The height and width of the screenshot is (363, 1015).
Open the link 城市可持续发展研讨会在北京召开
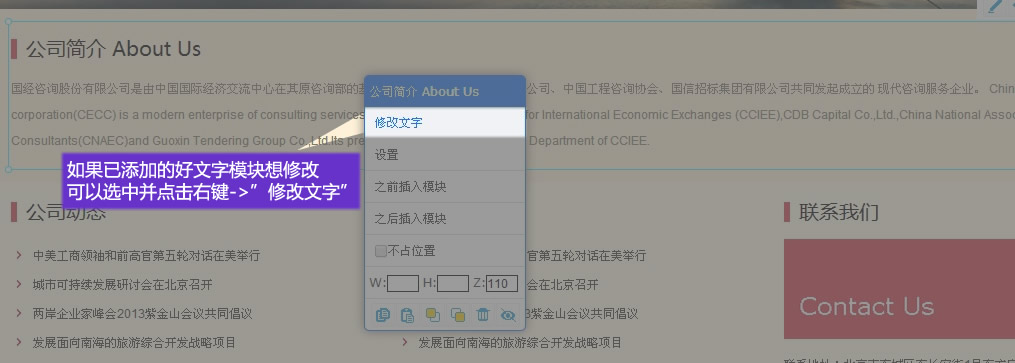click(x=122, y=285)
